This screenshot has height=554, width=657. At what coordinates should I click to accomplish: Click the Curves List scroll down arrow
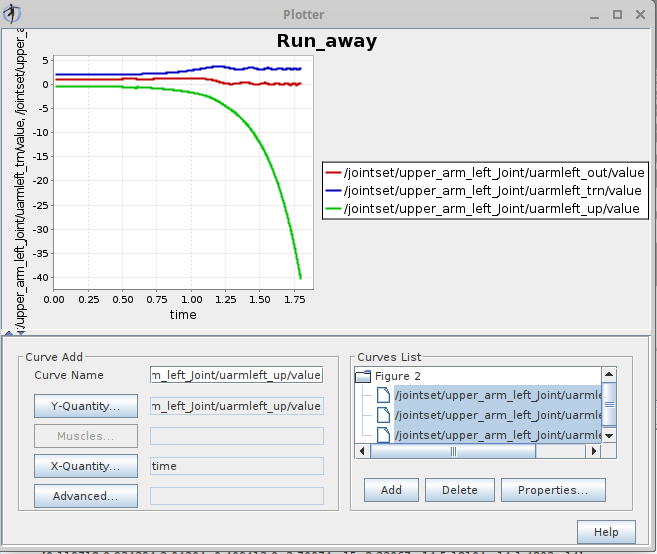tap(609, 436)
